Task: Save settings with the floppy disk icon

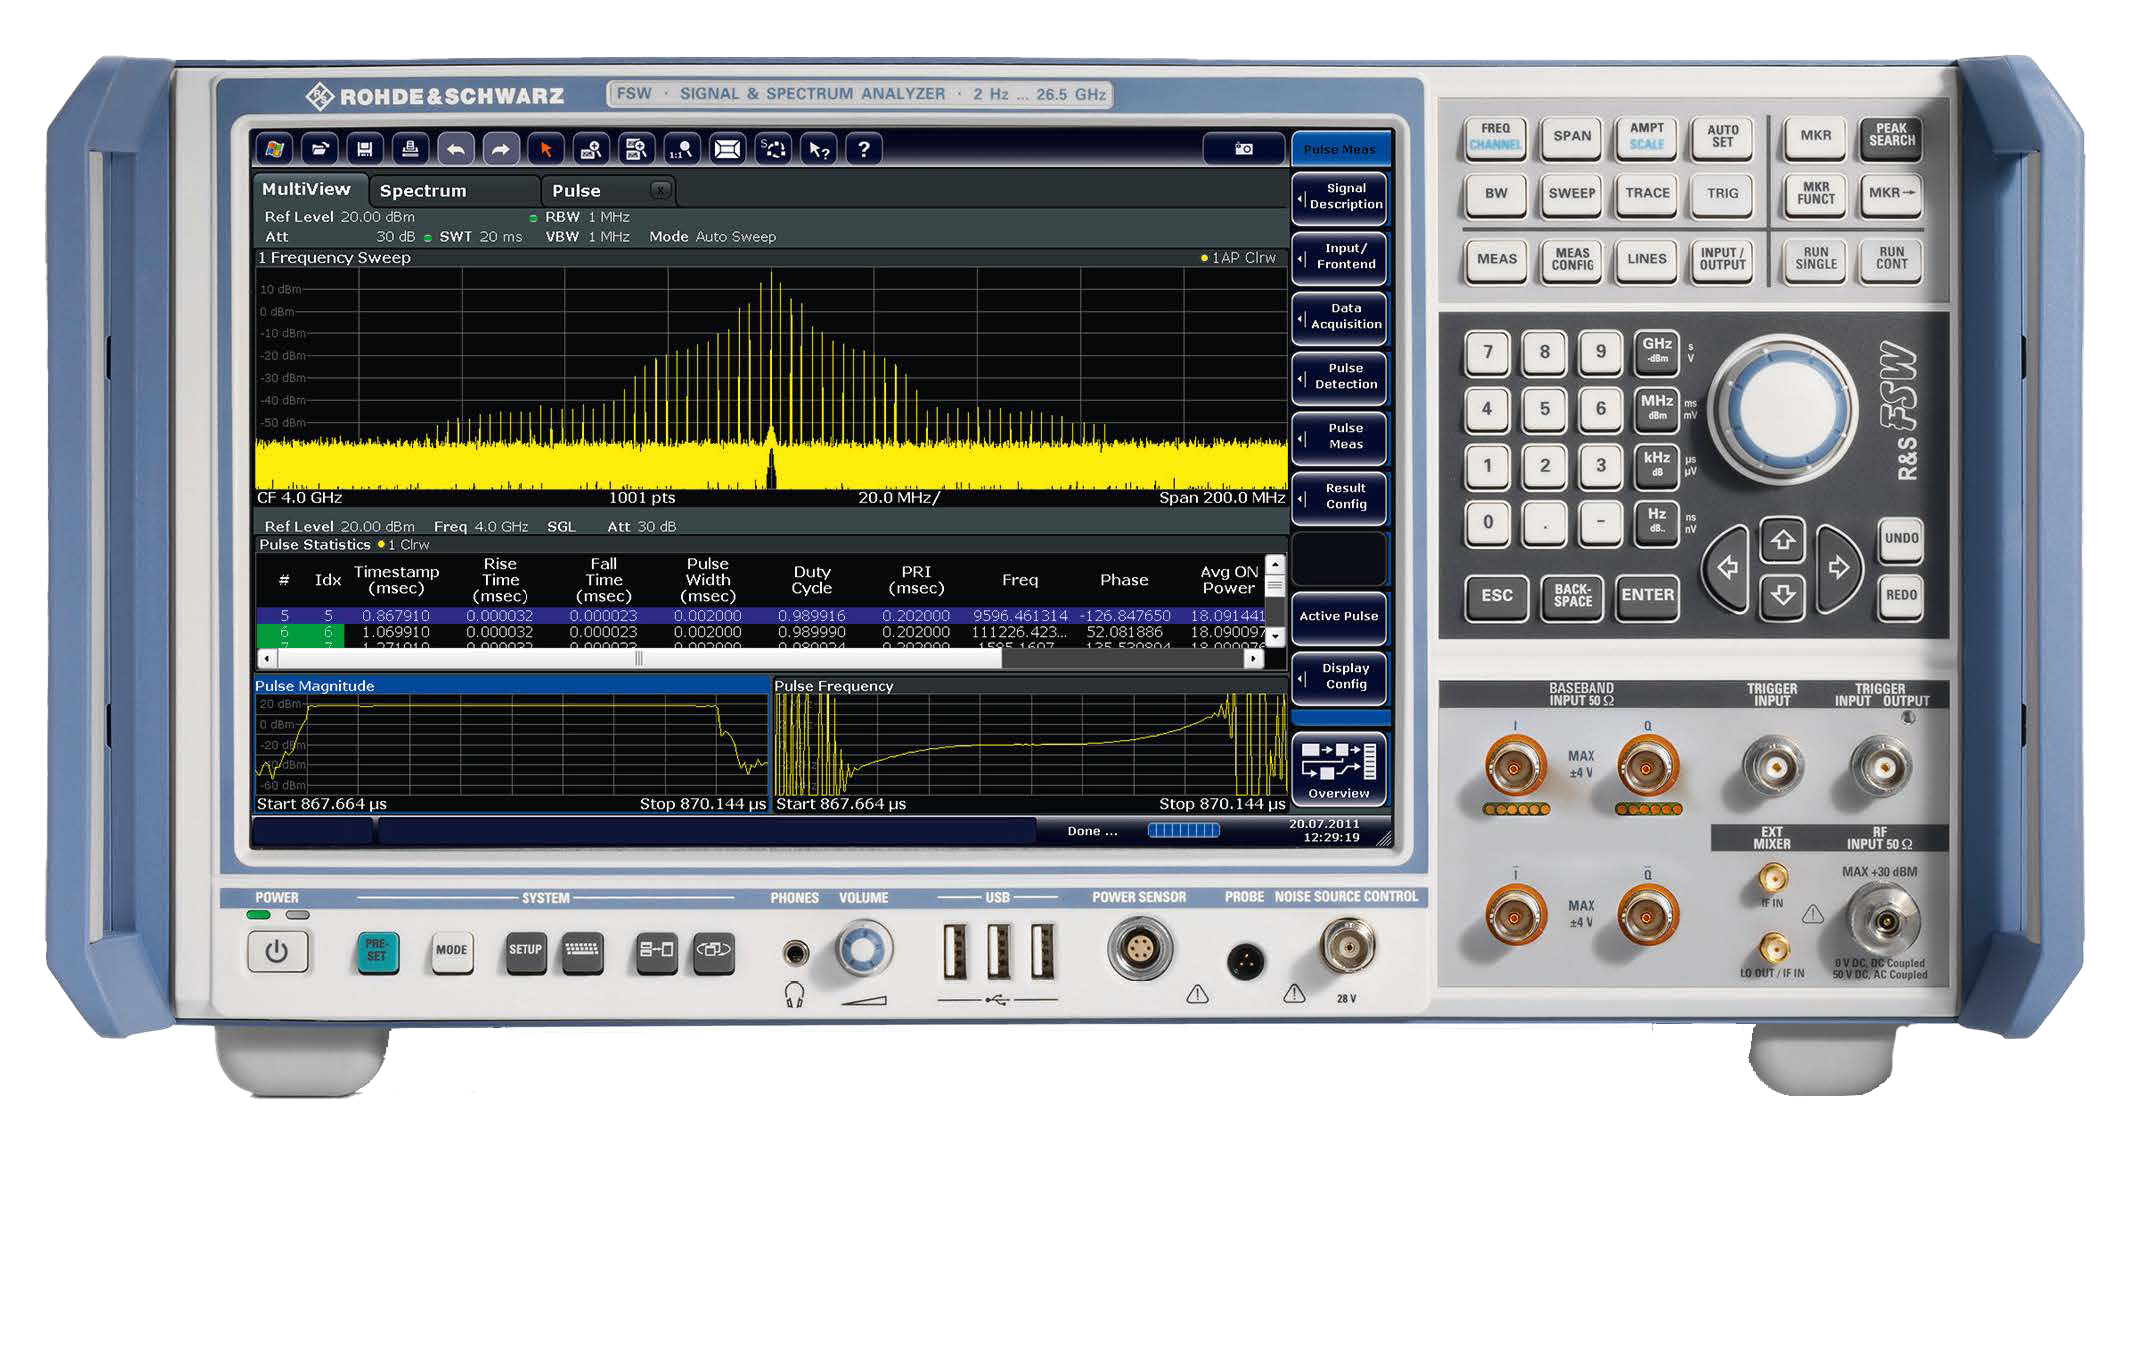Action: (365, 150)
